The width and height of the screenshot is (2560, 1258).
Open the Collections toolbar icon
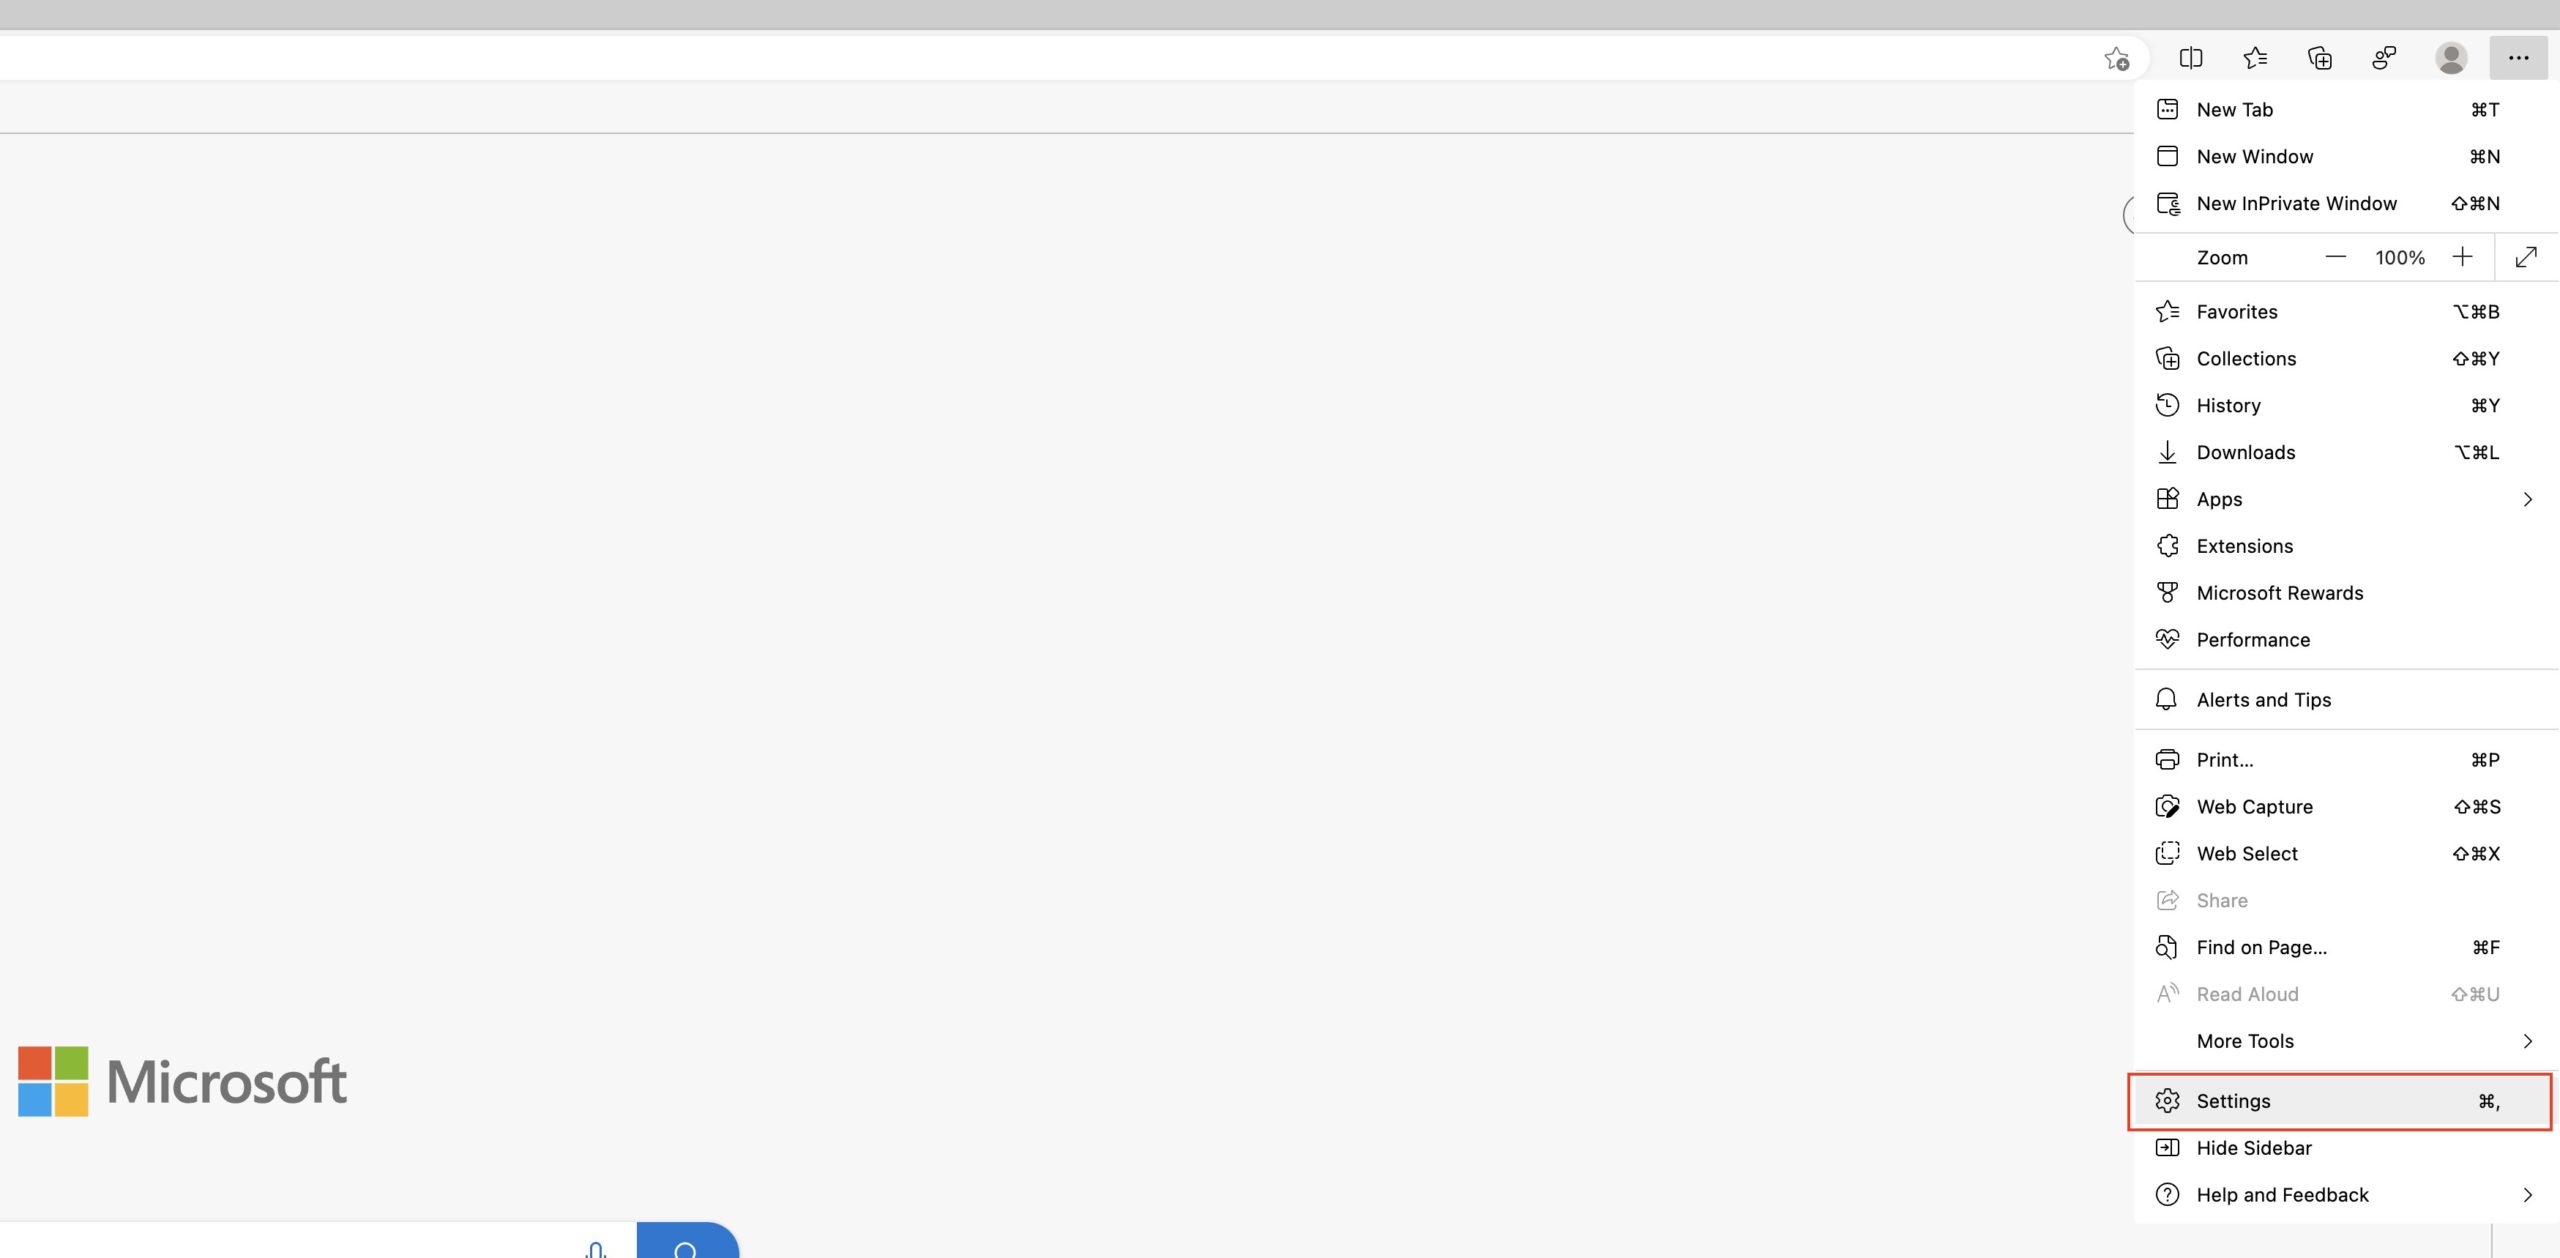pyautogui.click(x=2320, y=58)
